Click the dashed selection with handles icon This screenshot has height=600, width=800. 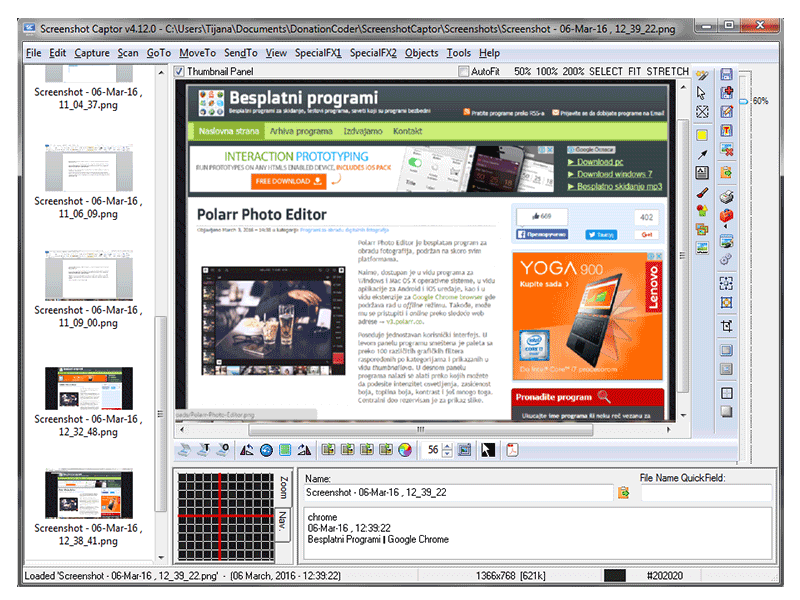727,283
